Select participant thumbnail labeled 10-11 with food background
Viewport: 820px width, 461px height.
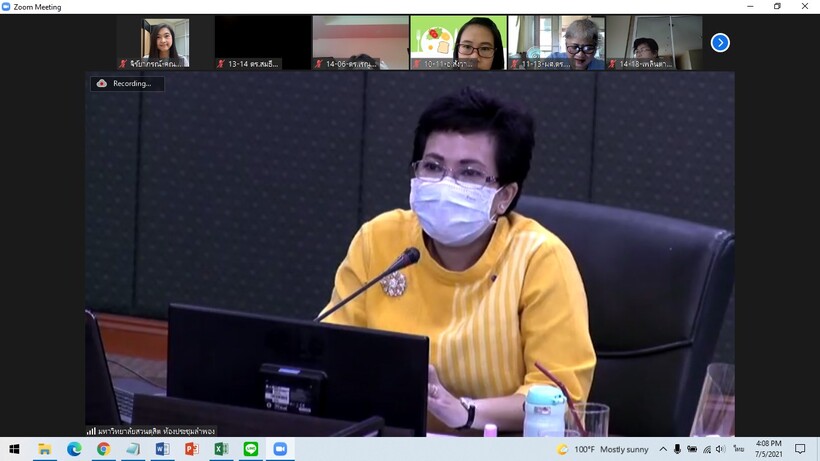click(459, 43)
